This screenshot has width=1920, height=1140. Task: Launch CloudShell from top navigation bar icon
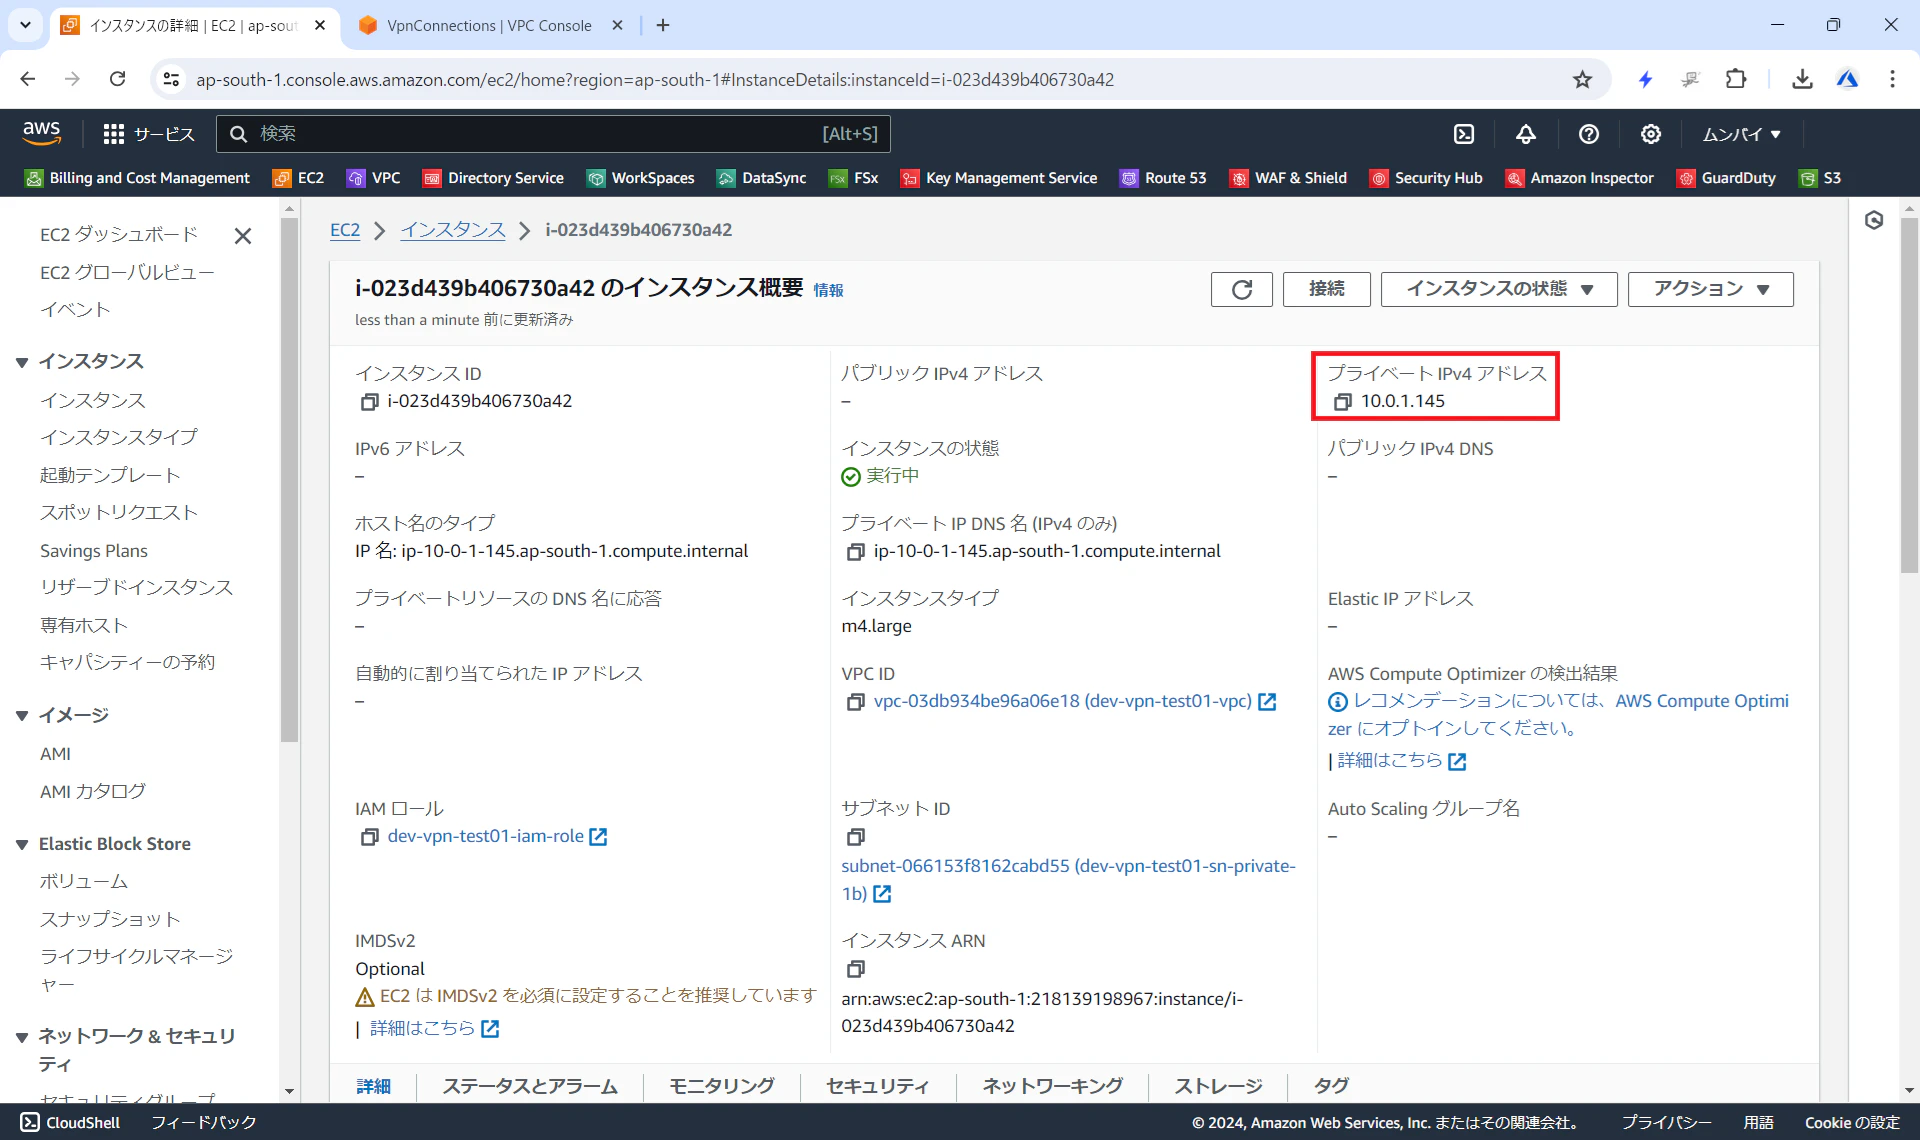tap(1464, 134)
